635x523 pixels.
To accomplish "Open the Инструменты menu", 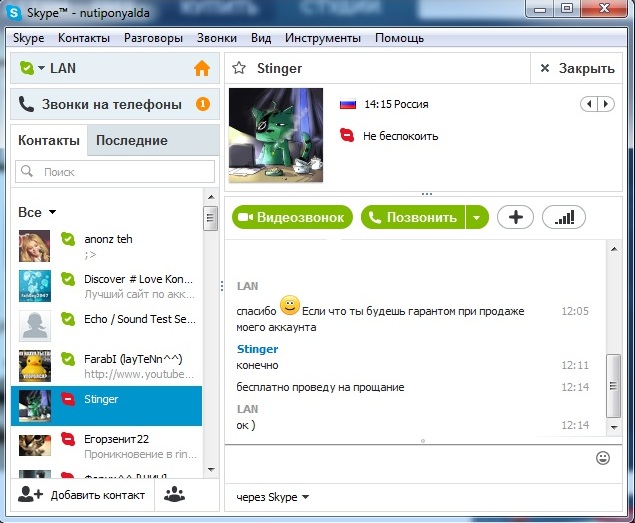I will click(323, 38).
